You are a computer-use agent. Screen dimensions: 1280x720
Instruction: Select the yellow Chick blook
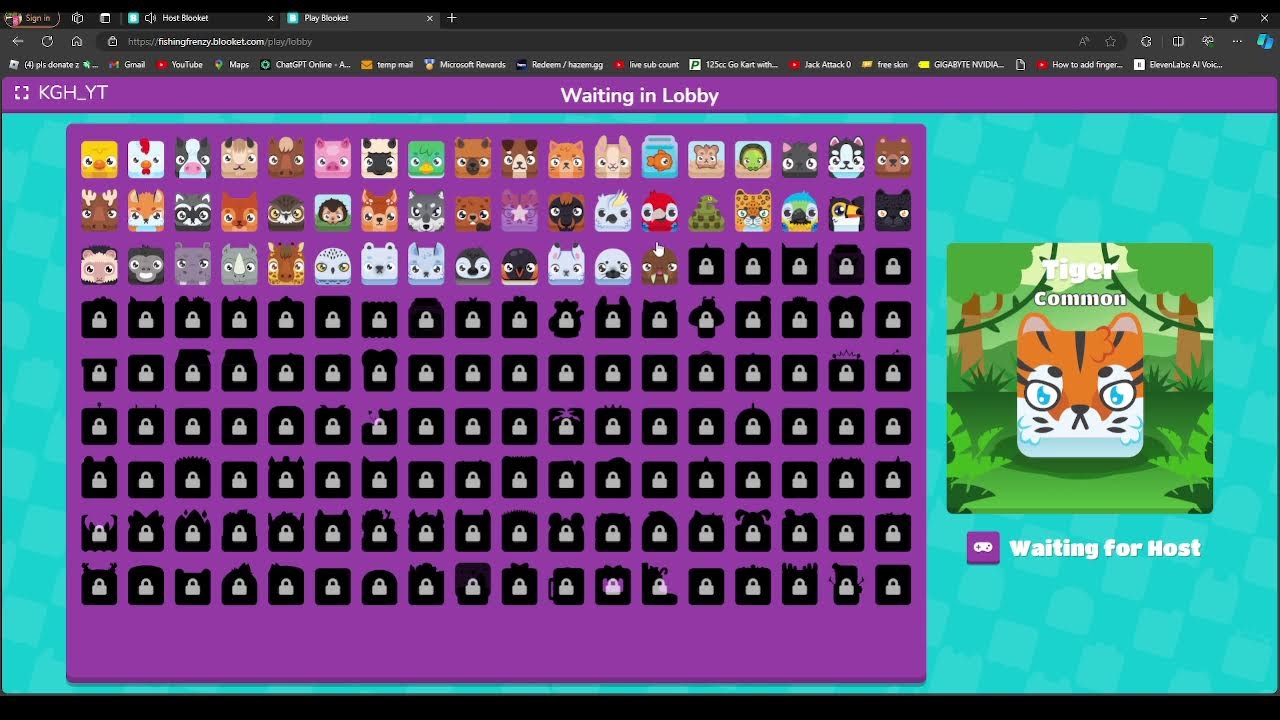(x=99, y=159)
